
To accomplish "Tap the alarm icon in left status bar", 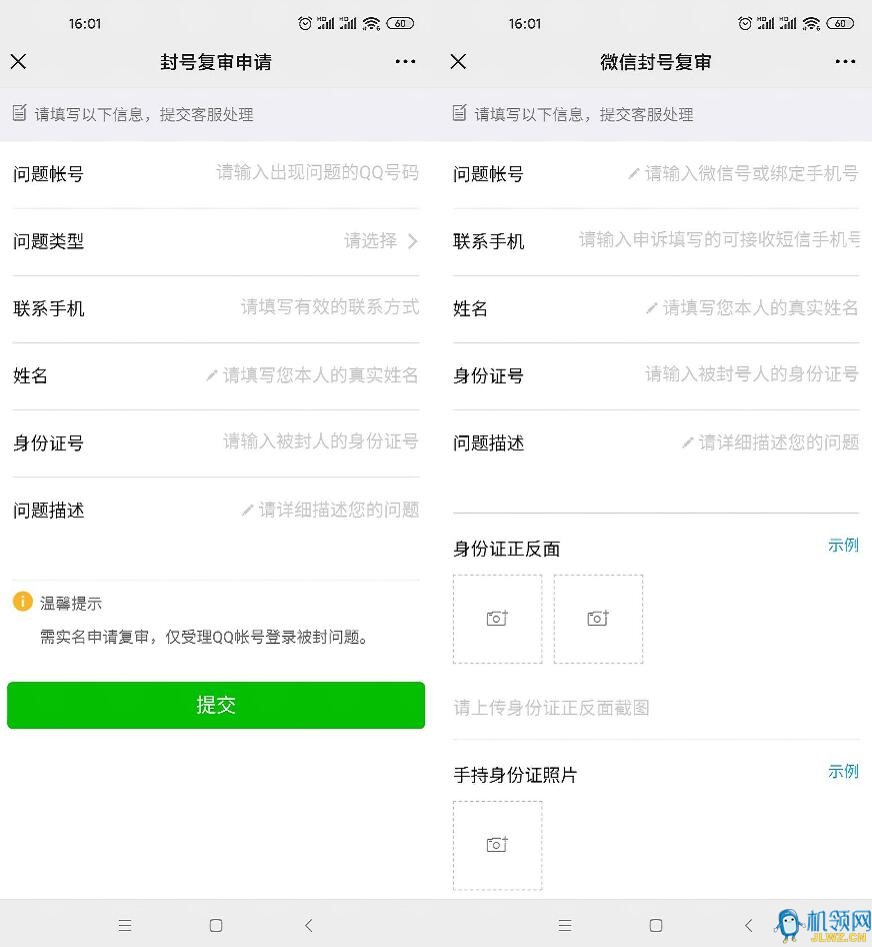I will (x=305, y=23).
